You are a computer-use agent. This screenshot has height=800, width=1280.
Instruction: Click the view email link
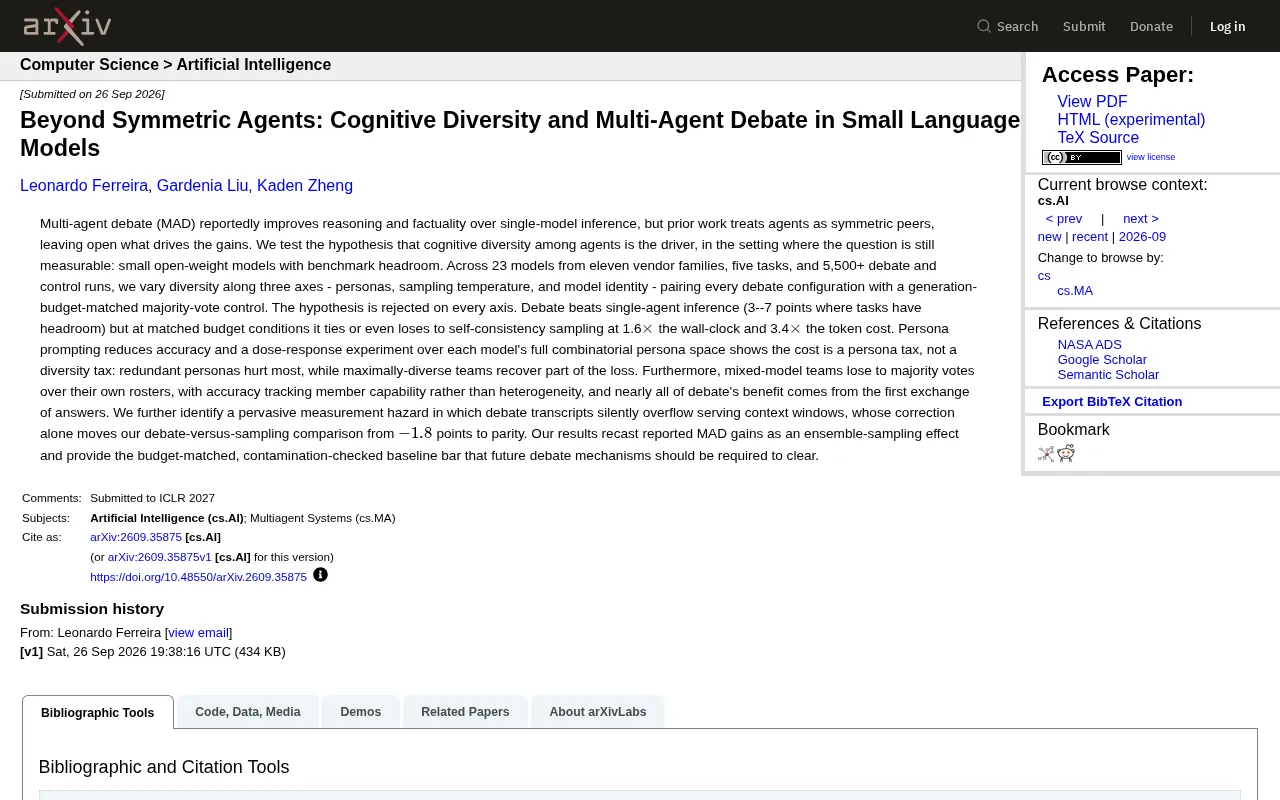pos(199,633)
